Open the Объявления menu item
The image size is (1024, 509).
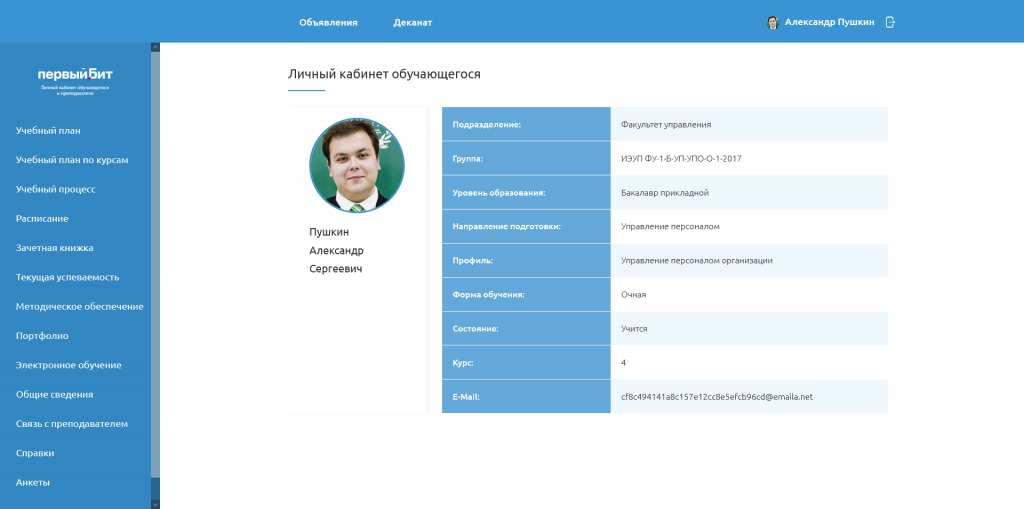pyautogui.click(x=328, y=22)
